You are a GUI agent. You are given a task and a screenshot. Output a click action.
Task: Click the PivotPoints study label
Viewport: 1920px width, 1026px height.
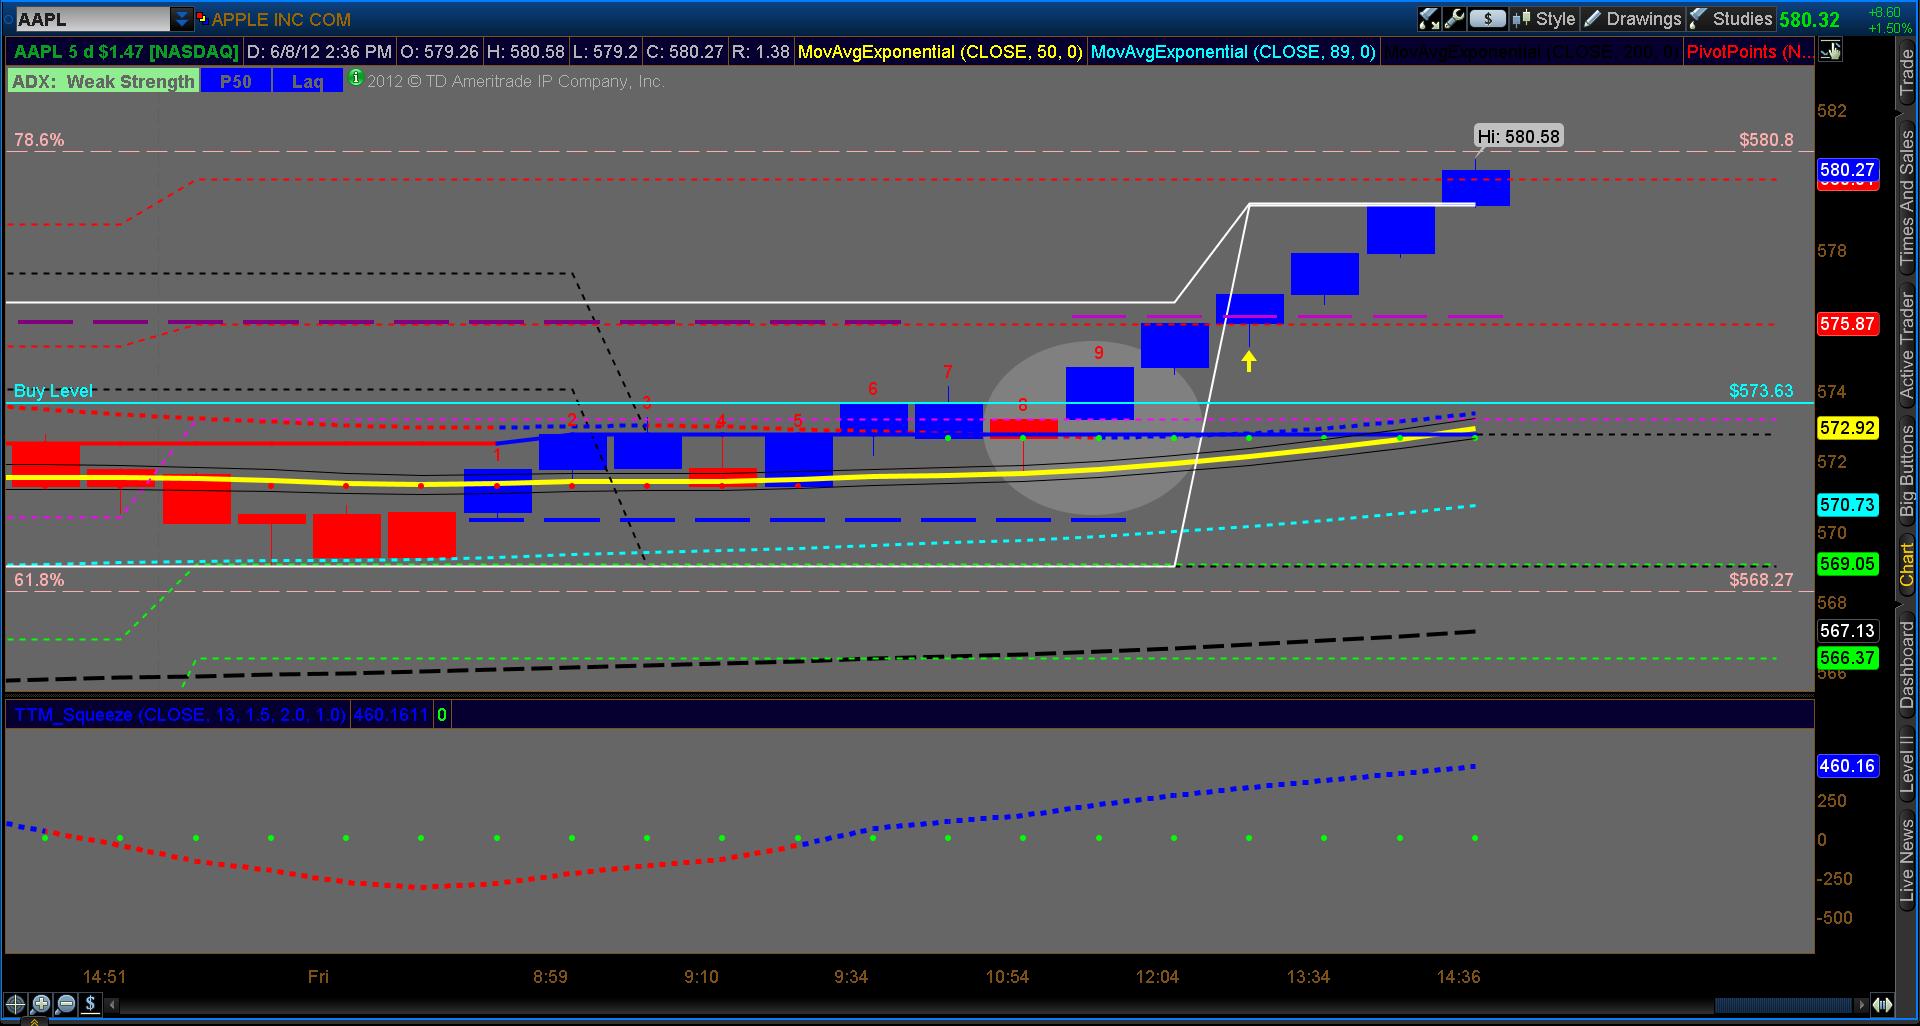1748,52
